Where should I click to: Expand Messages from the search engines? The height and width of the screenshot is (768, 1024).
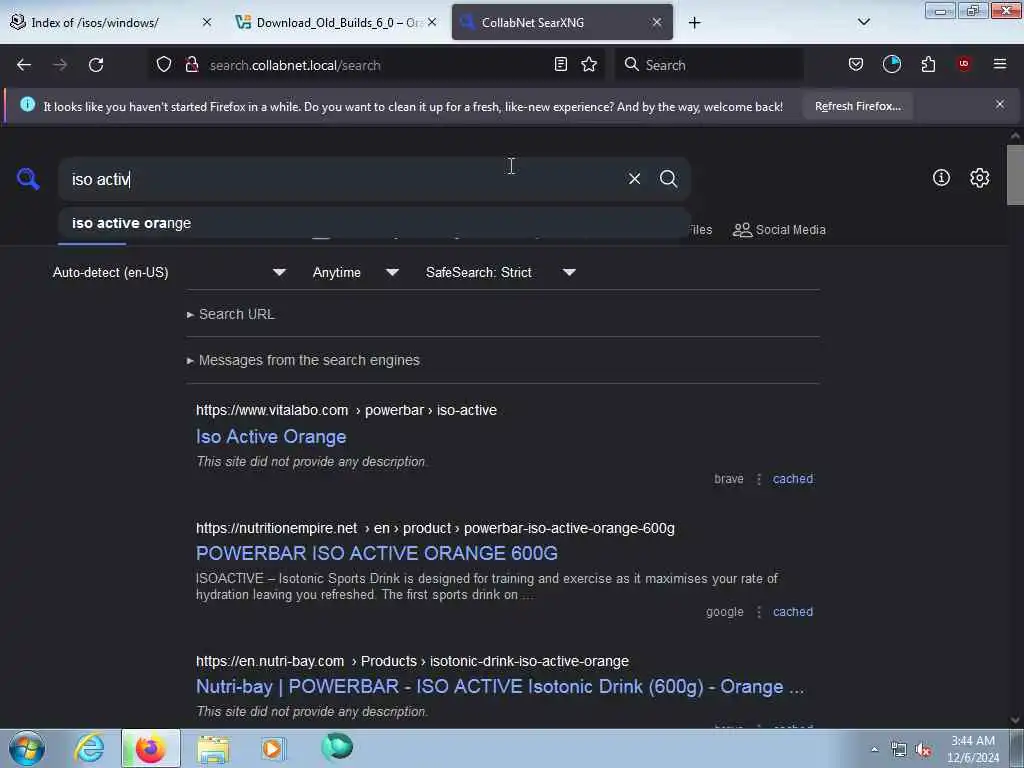coord(303,360)
